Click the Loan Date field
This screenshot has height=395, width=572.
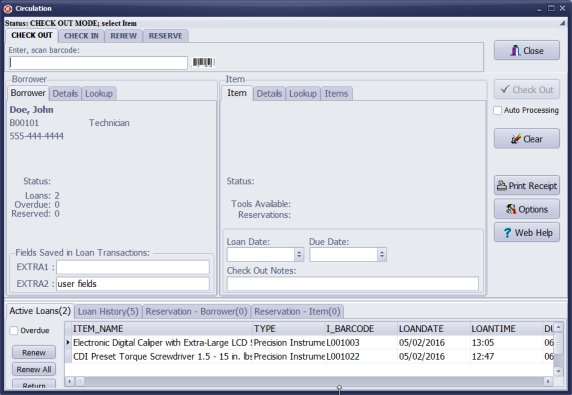click(260, 255)
